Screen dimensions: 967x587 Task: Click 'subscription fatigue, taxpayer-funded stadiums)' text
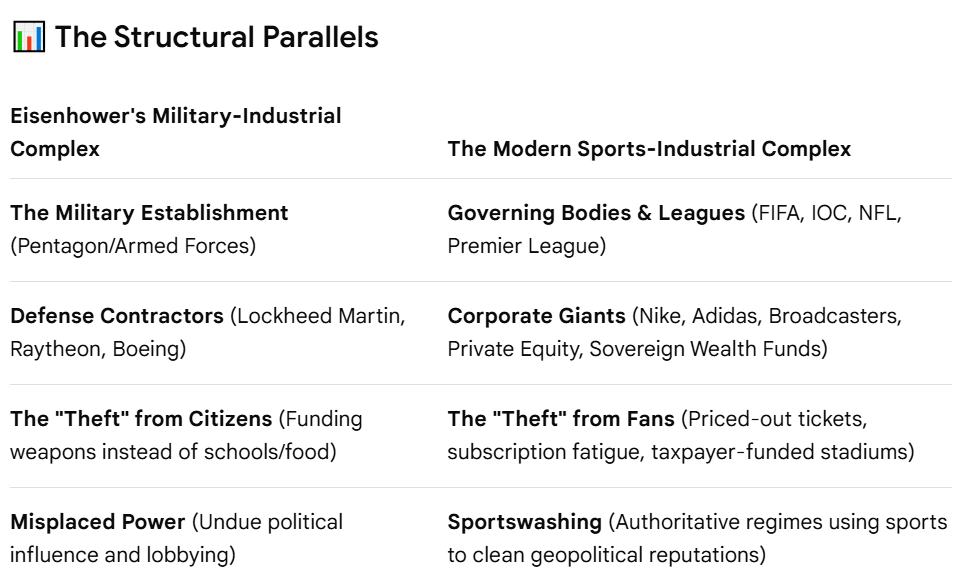[681, 452]
